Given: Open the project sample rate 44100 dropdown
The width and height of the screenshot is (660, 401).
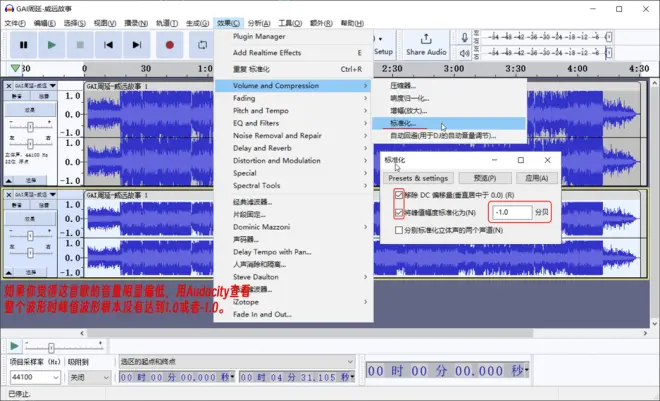Looking at the screenshot, I should coord(35,377).
